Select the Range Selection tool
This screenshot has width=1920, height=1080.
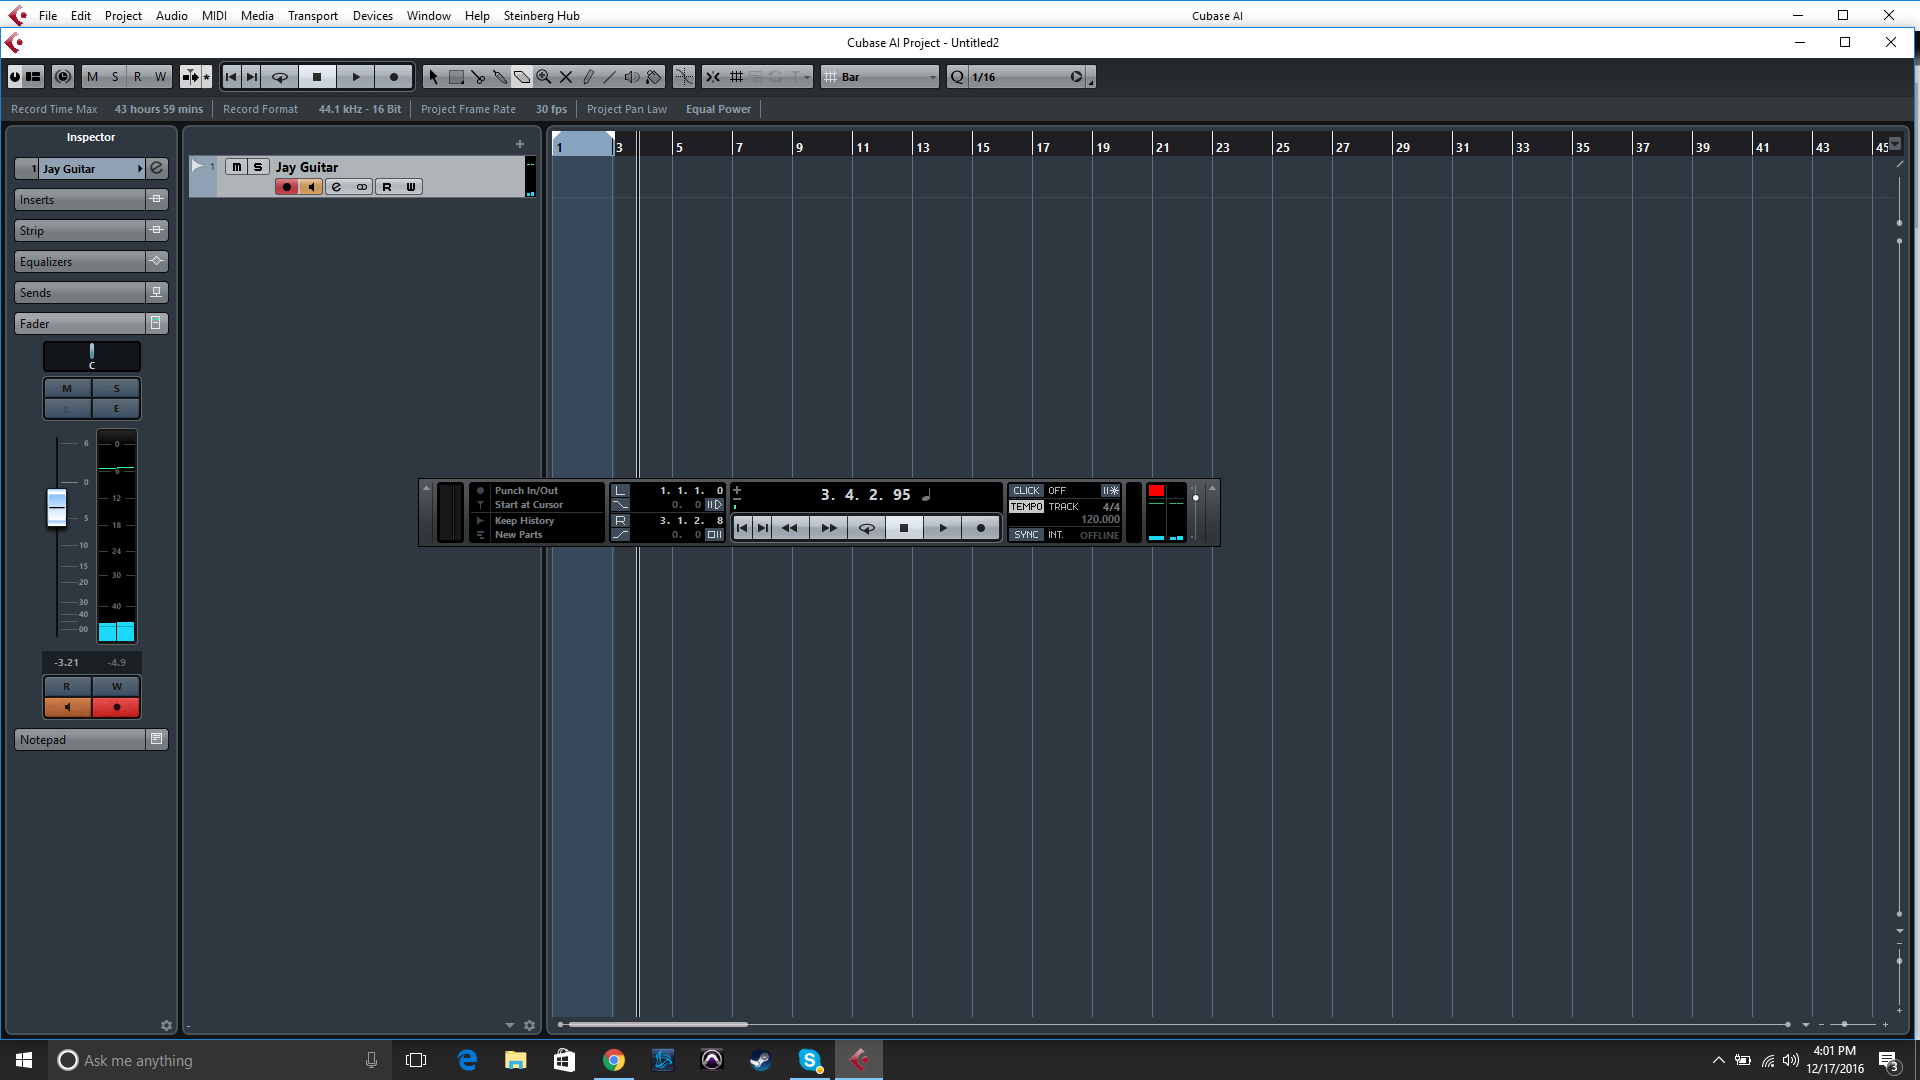[456, 77]
